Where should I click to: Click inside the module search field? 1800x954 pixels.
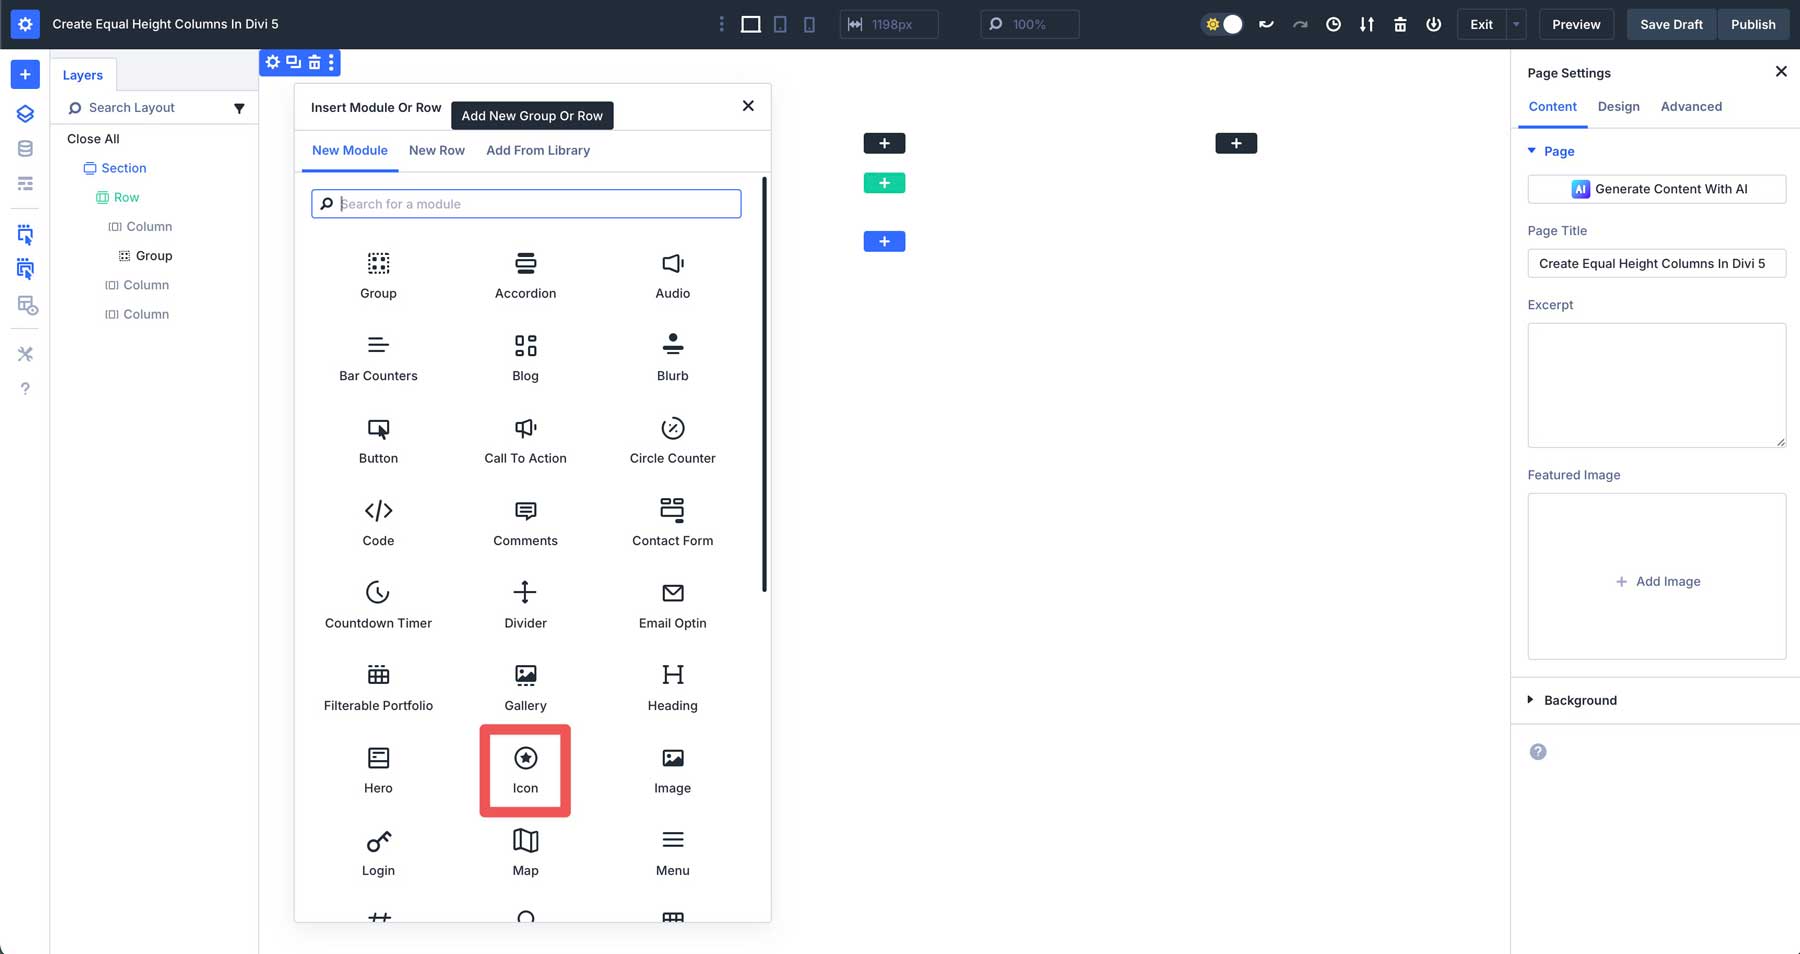[x=525, y=203]
